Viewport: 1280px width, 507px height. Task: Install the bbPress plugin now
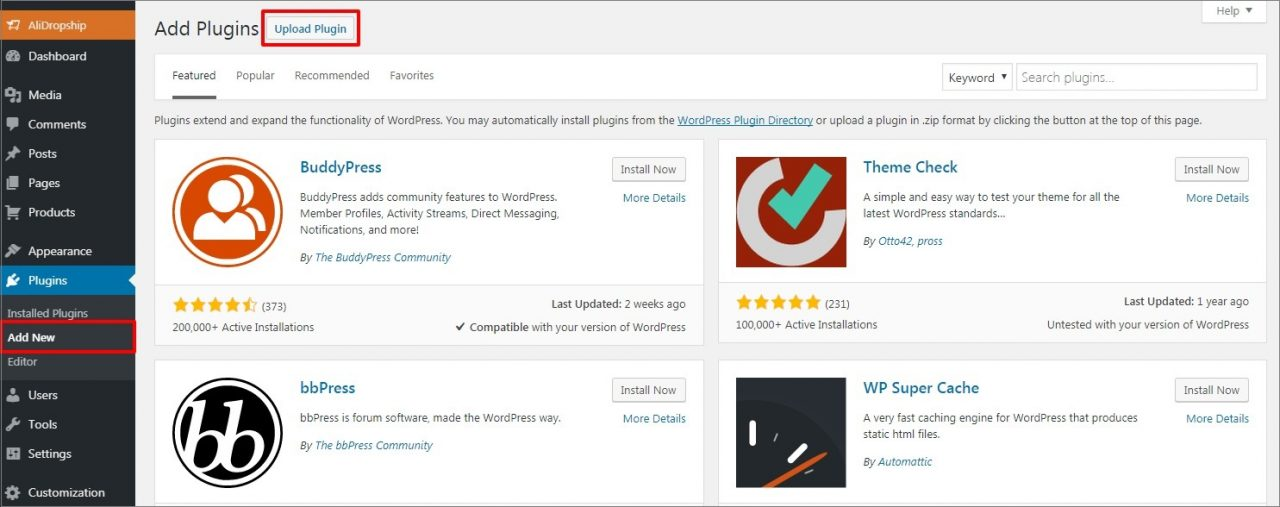coord(649,390)
